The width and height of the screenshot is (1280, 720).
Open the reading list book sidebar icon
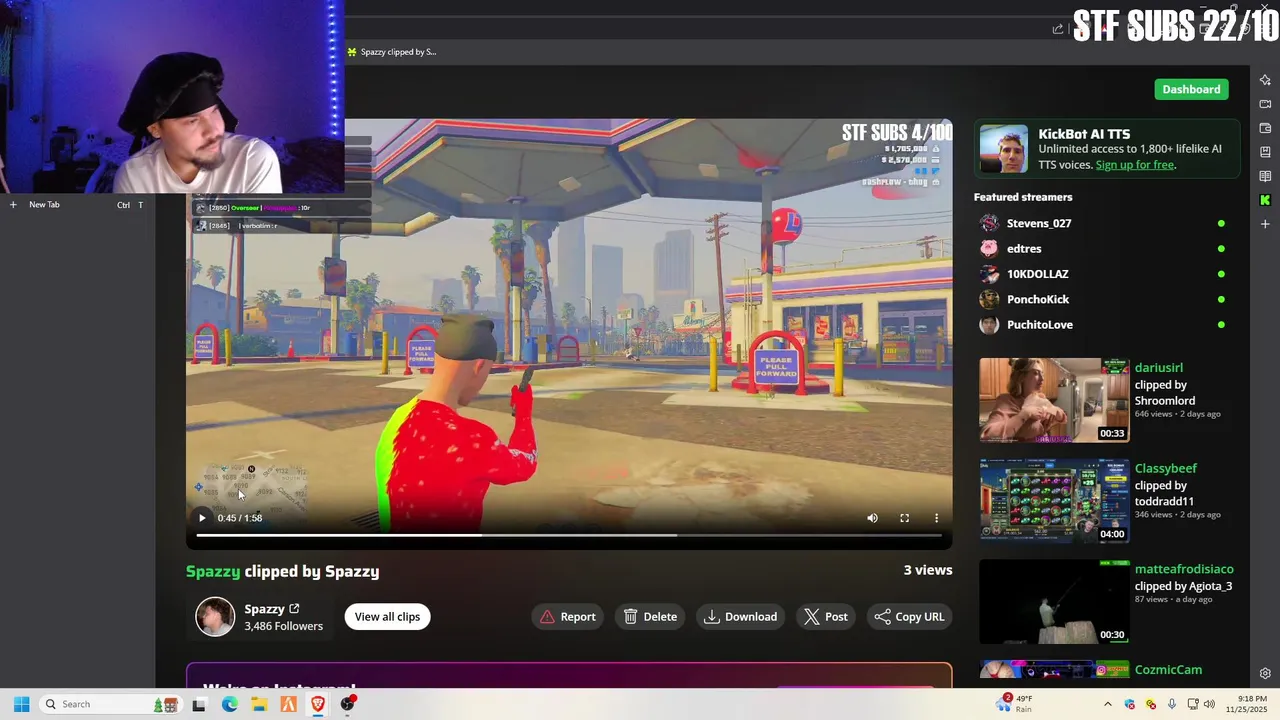pos(1265,176)
